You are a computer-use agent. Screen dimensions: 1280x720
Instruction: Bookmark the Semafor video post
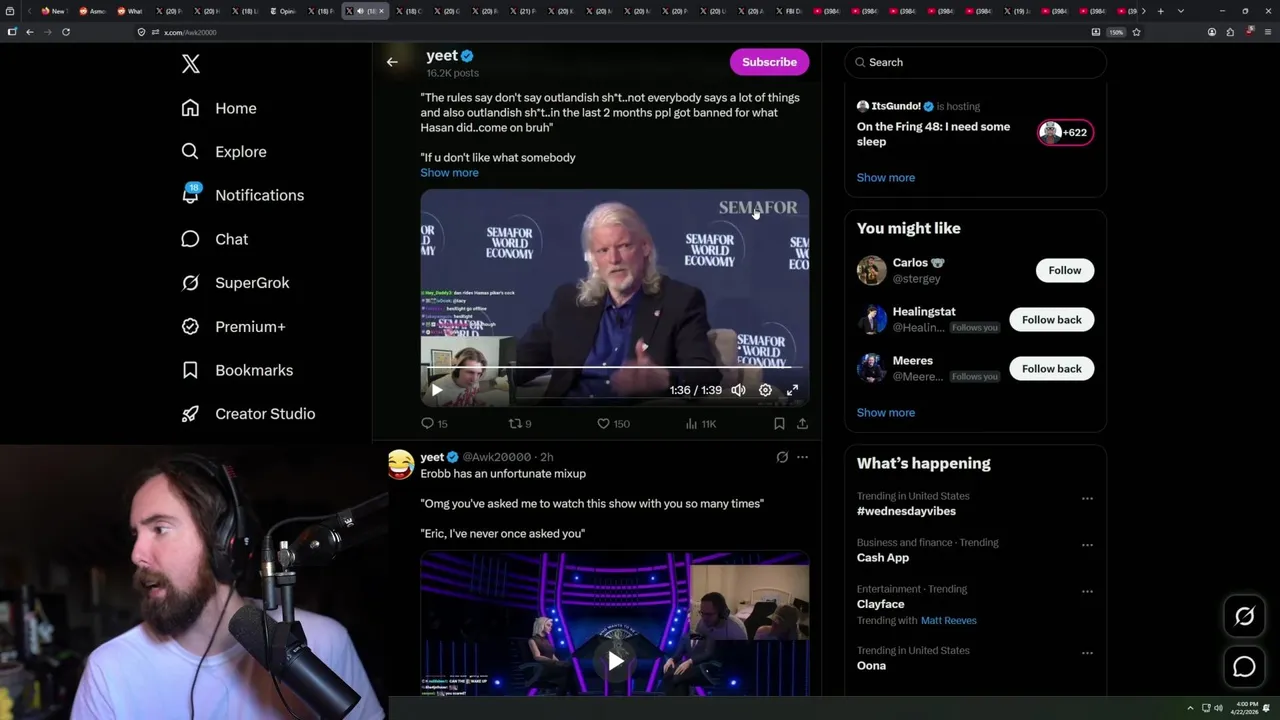coord(779,424)
